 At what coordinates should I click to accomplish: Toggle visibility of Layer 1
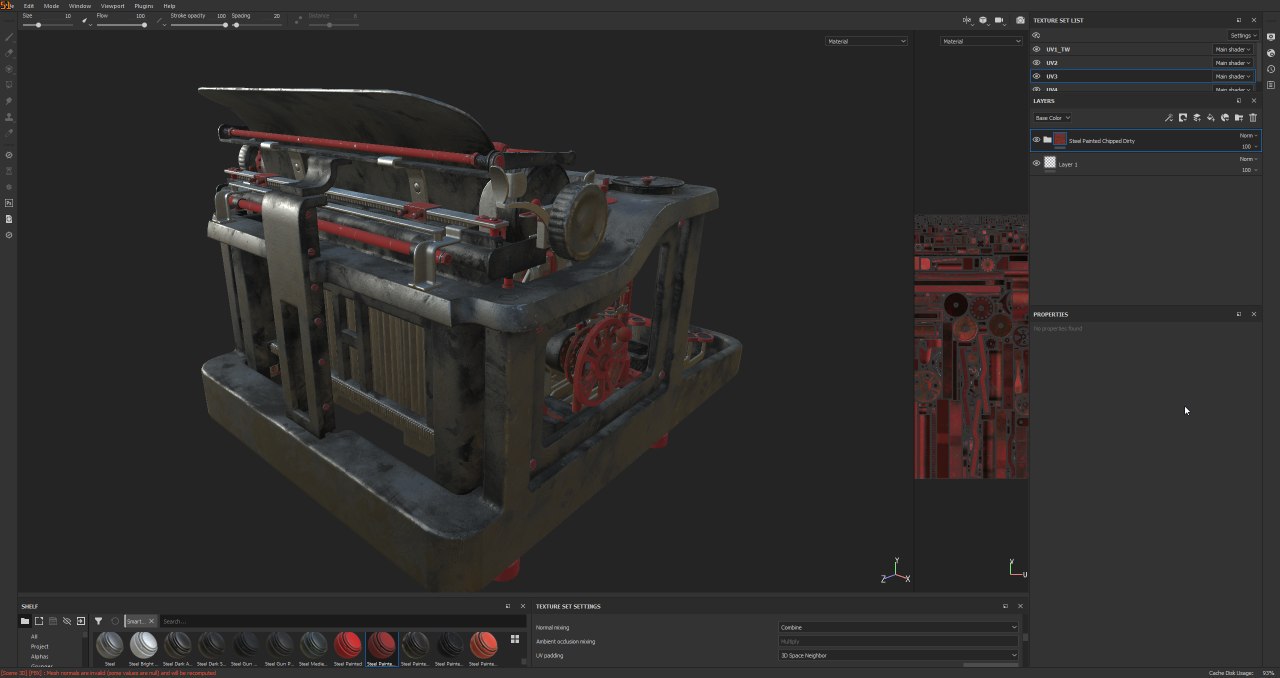pyautogui.click(x=1036, y=163)
